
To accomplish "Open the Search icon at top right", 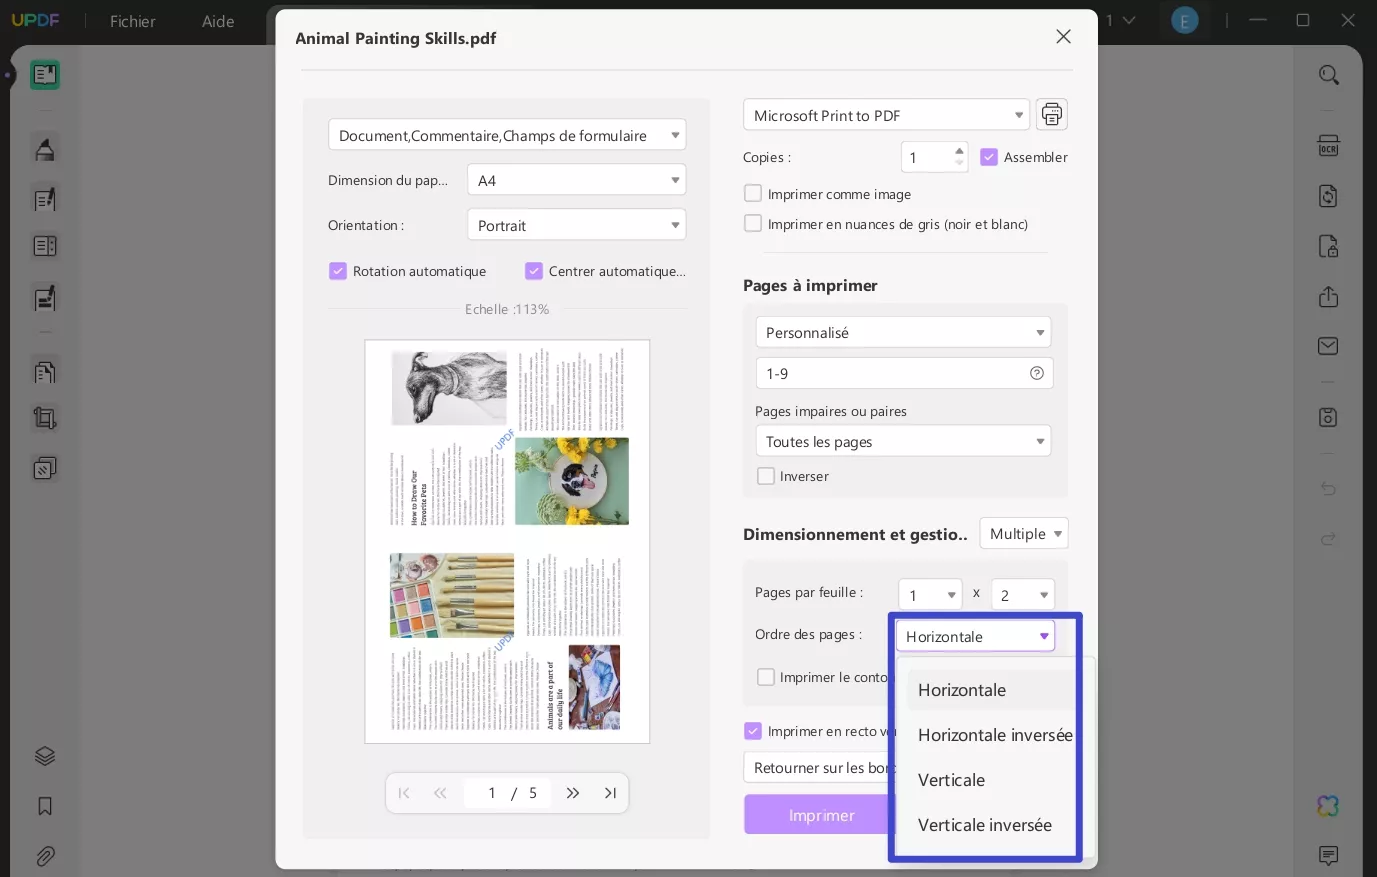I will [x=1329, y=74].
